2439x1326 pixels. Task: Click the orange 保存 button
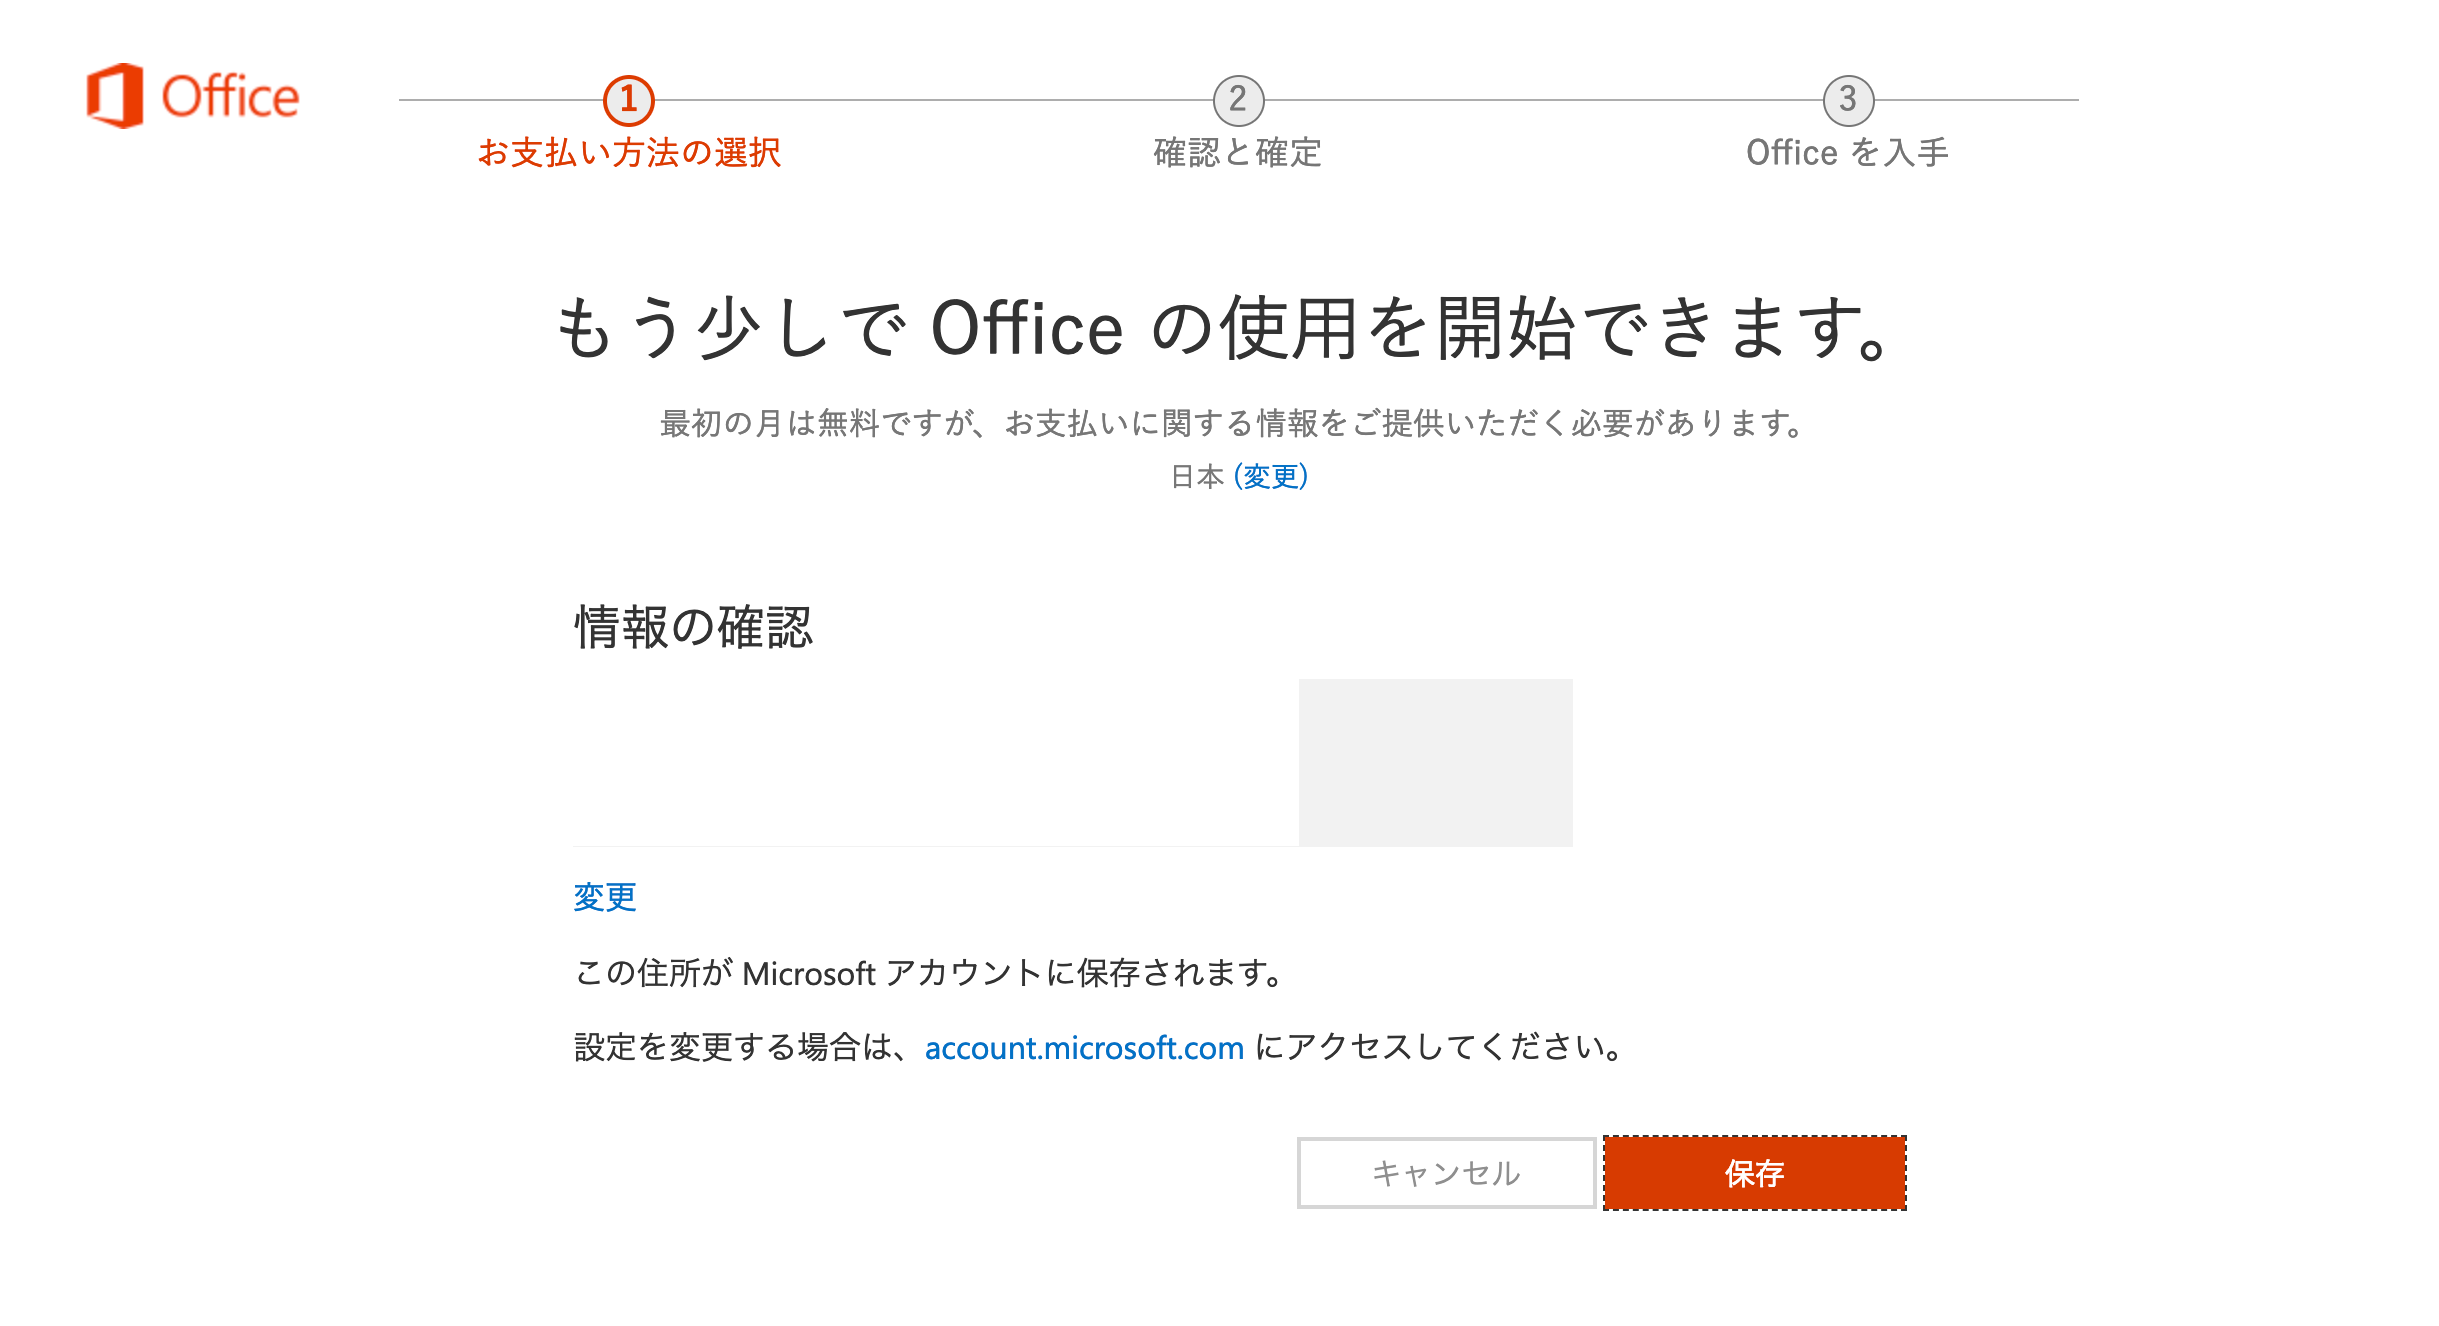tap(1755, 1173)
